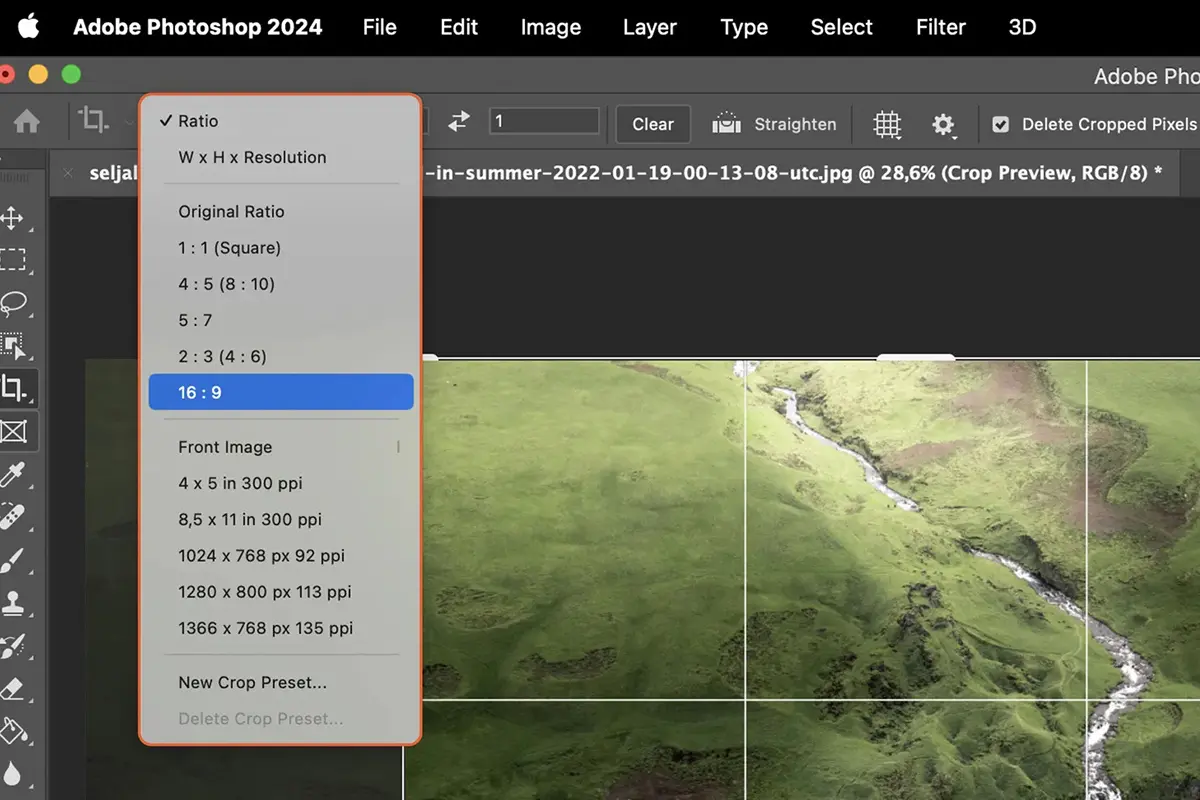Open the crop overlay grid options dropdown
Screen dimensions: 1200x800
(886, 124)
